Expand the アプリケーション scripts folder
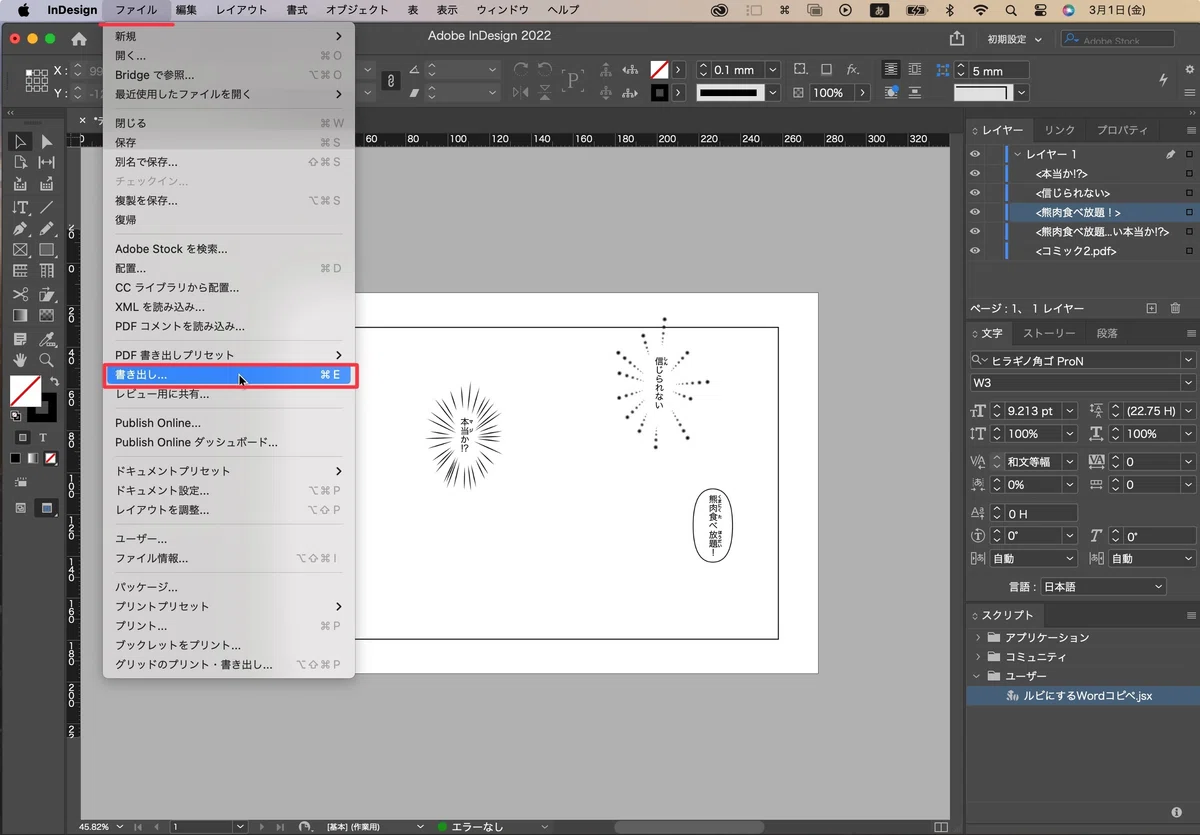Screen dimensions: 1200x835 click(978, 637)
